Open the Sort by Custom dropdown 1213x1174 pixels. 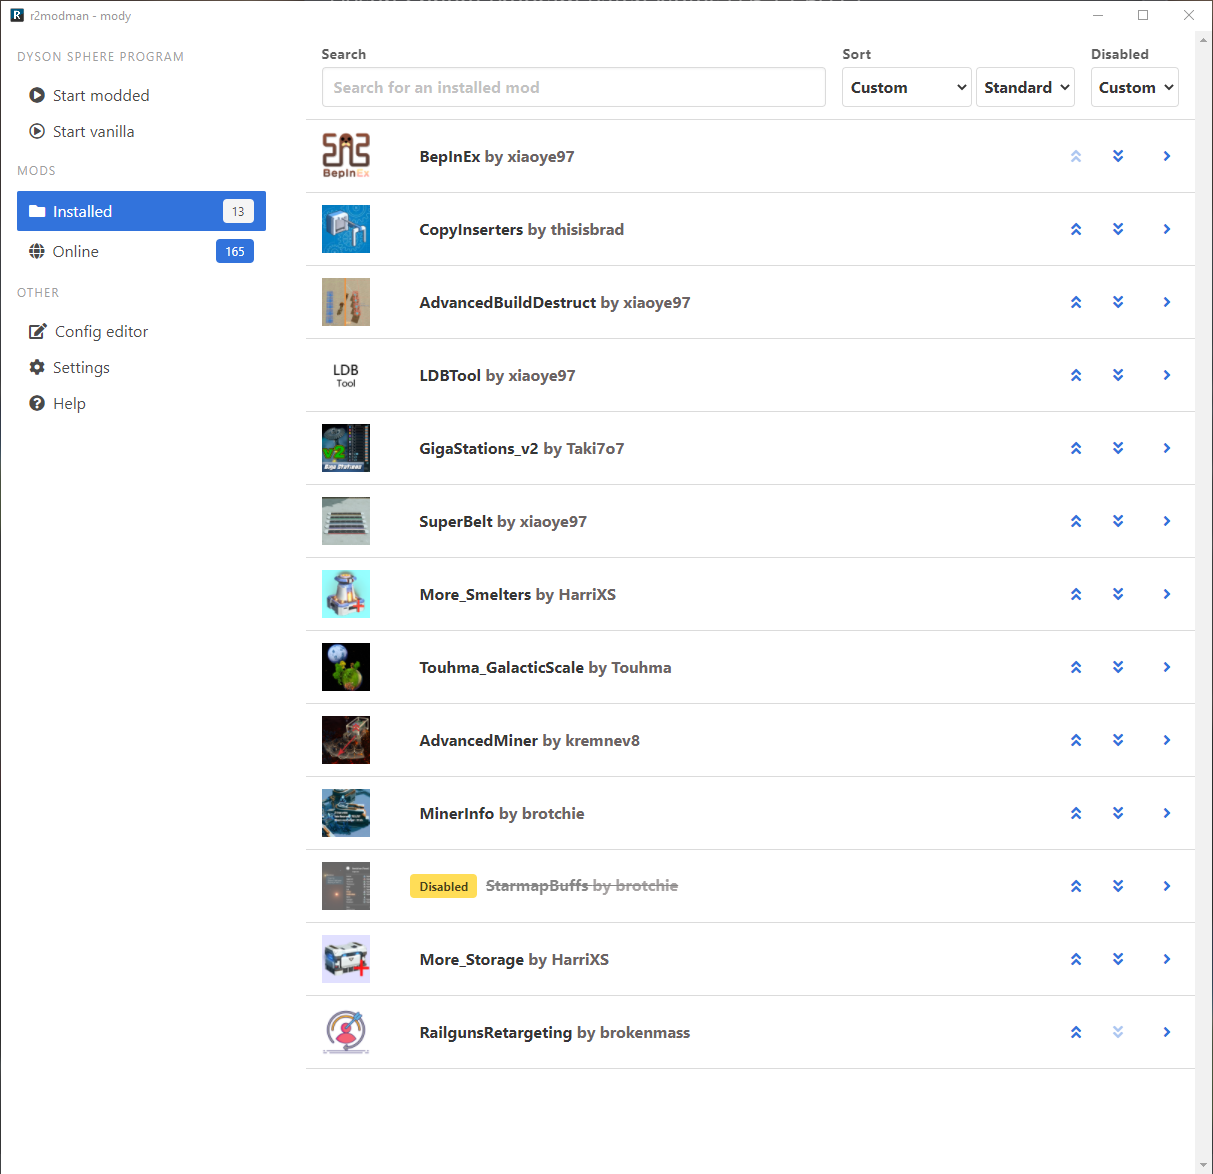tap(907, 87)
